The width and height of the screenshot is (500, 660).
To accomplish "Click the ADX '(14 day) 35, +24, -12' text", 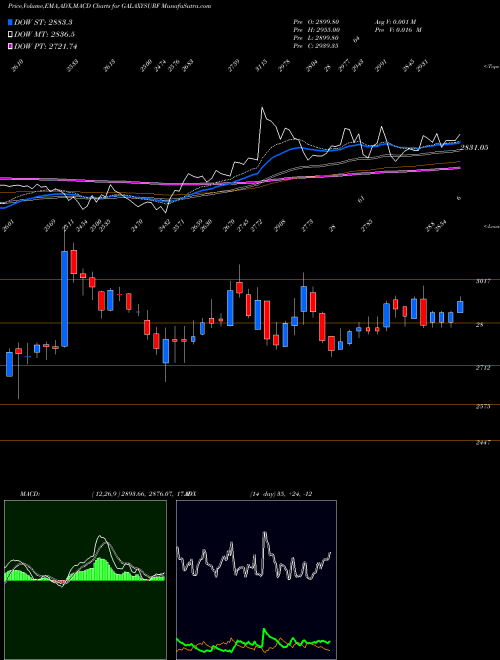I will click(281, 494).
